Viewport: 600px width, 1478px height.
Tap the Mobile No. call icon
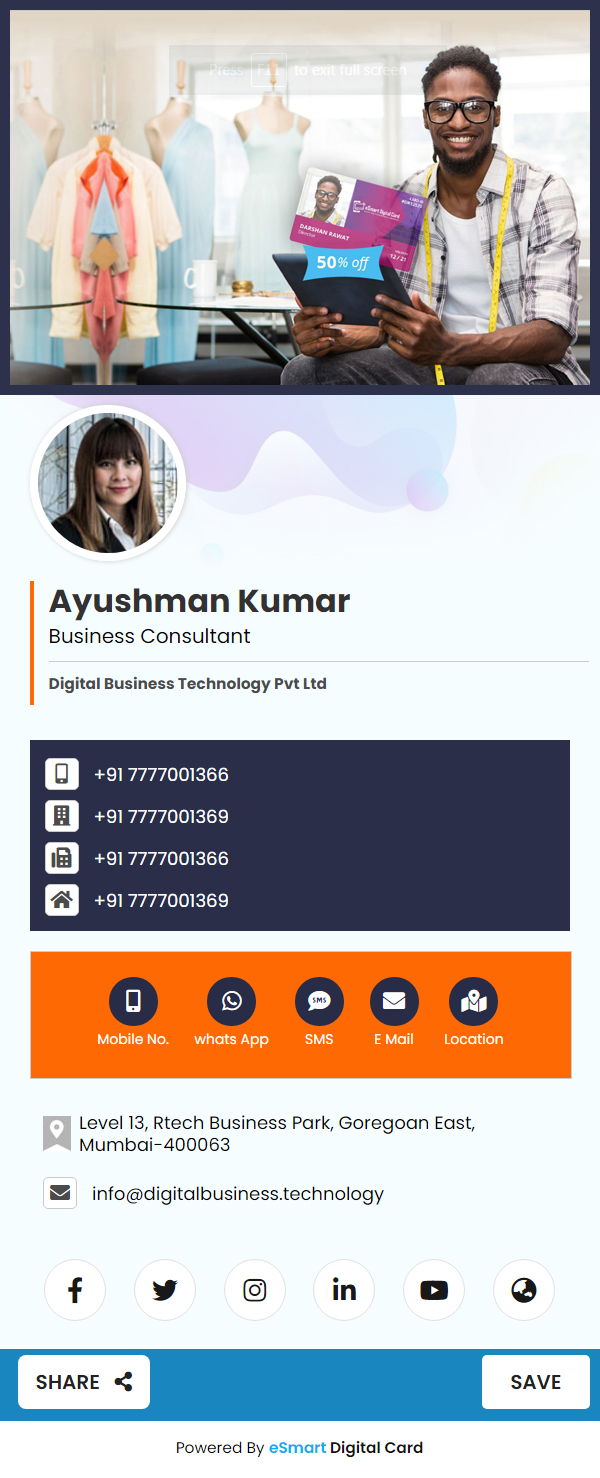coord(133,1001)
